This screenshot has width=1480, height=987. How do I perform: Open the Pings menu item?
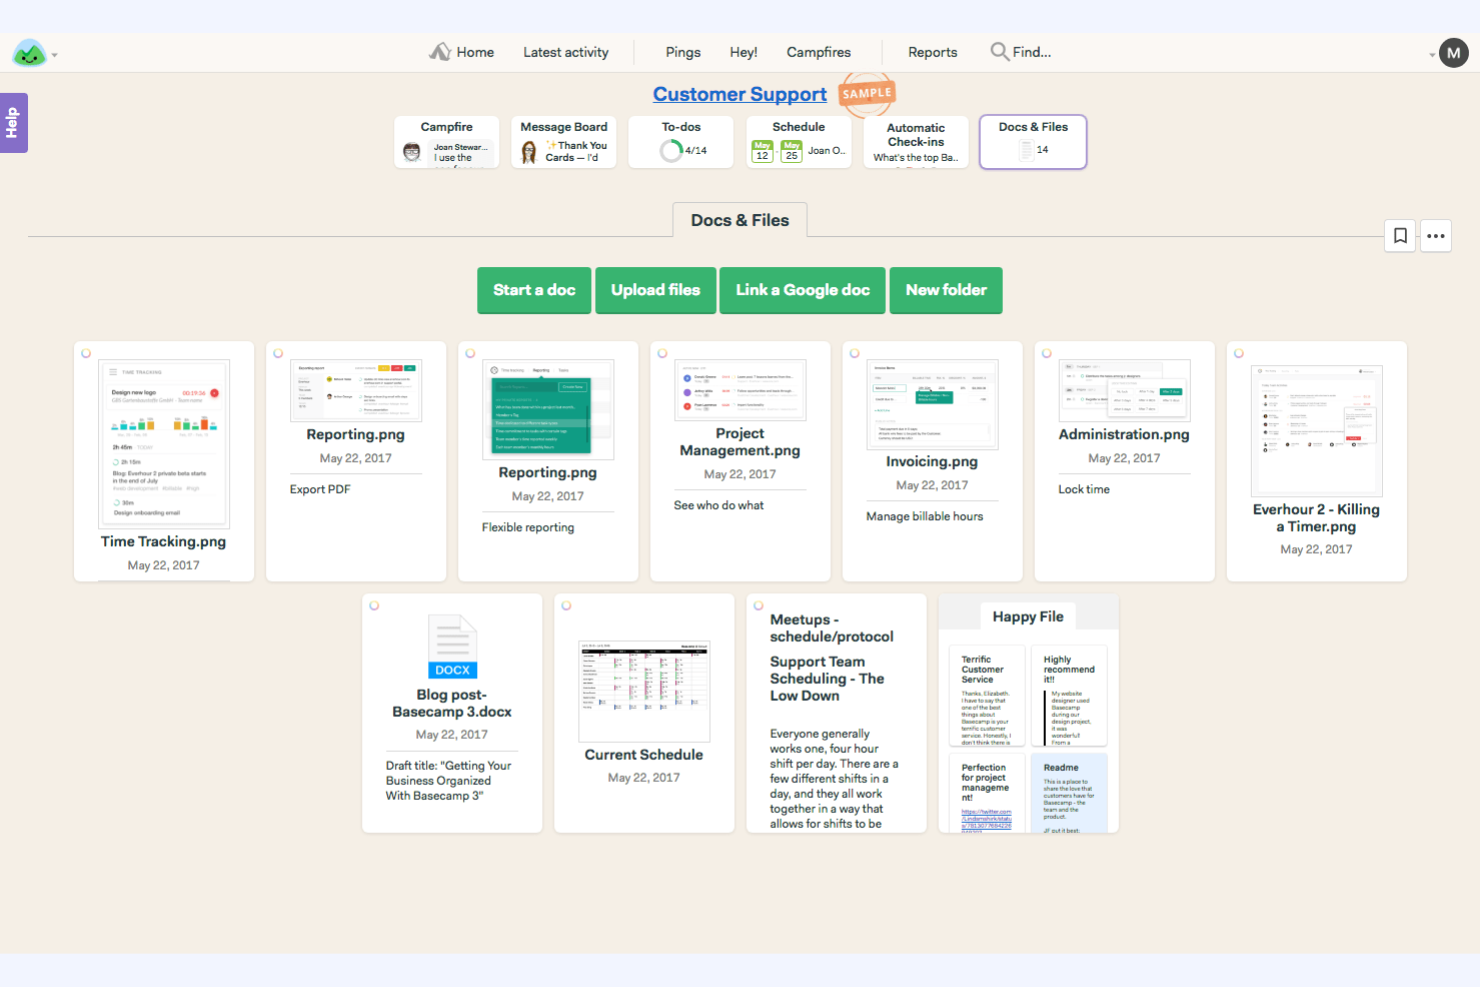pyautogui.click(x=682, y=51)
